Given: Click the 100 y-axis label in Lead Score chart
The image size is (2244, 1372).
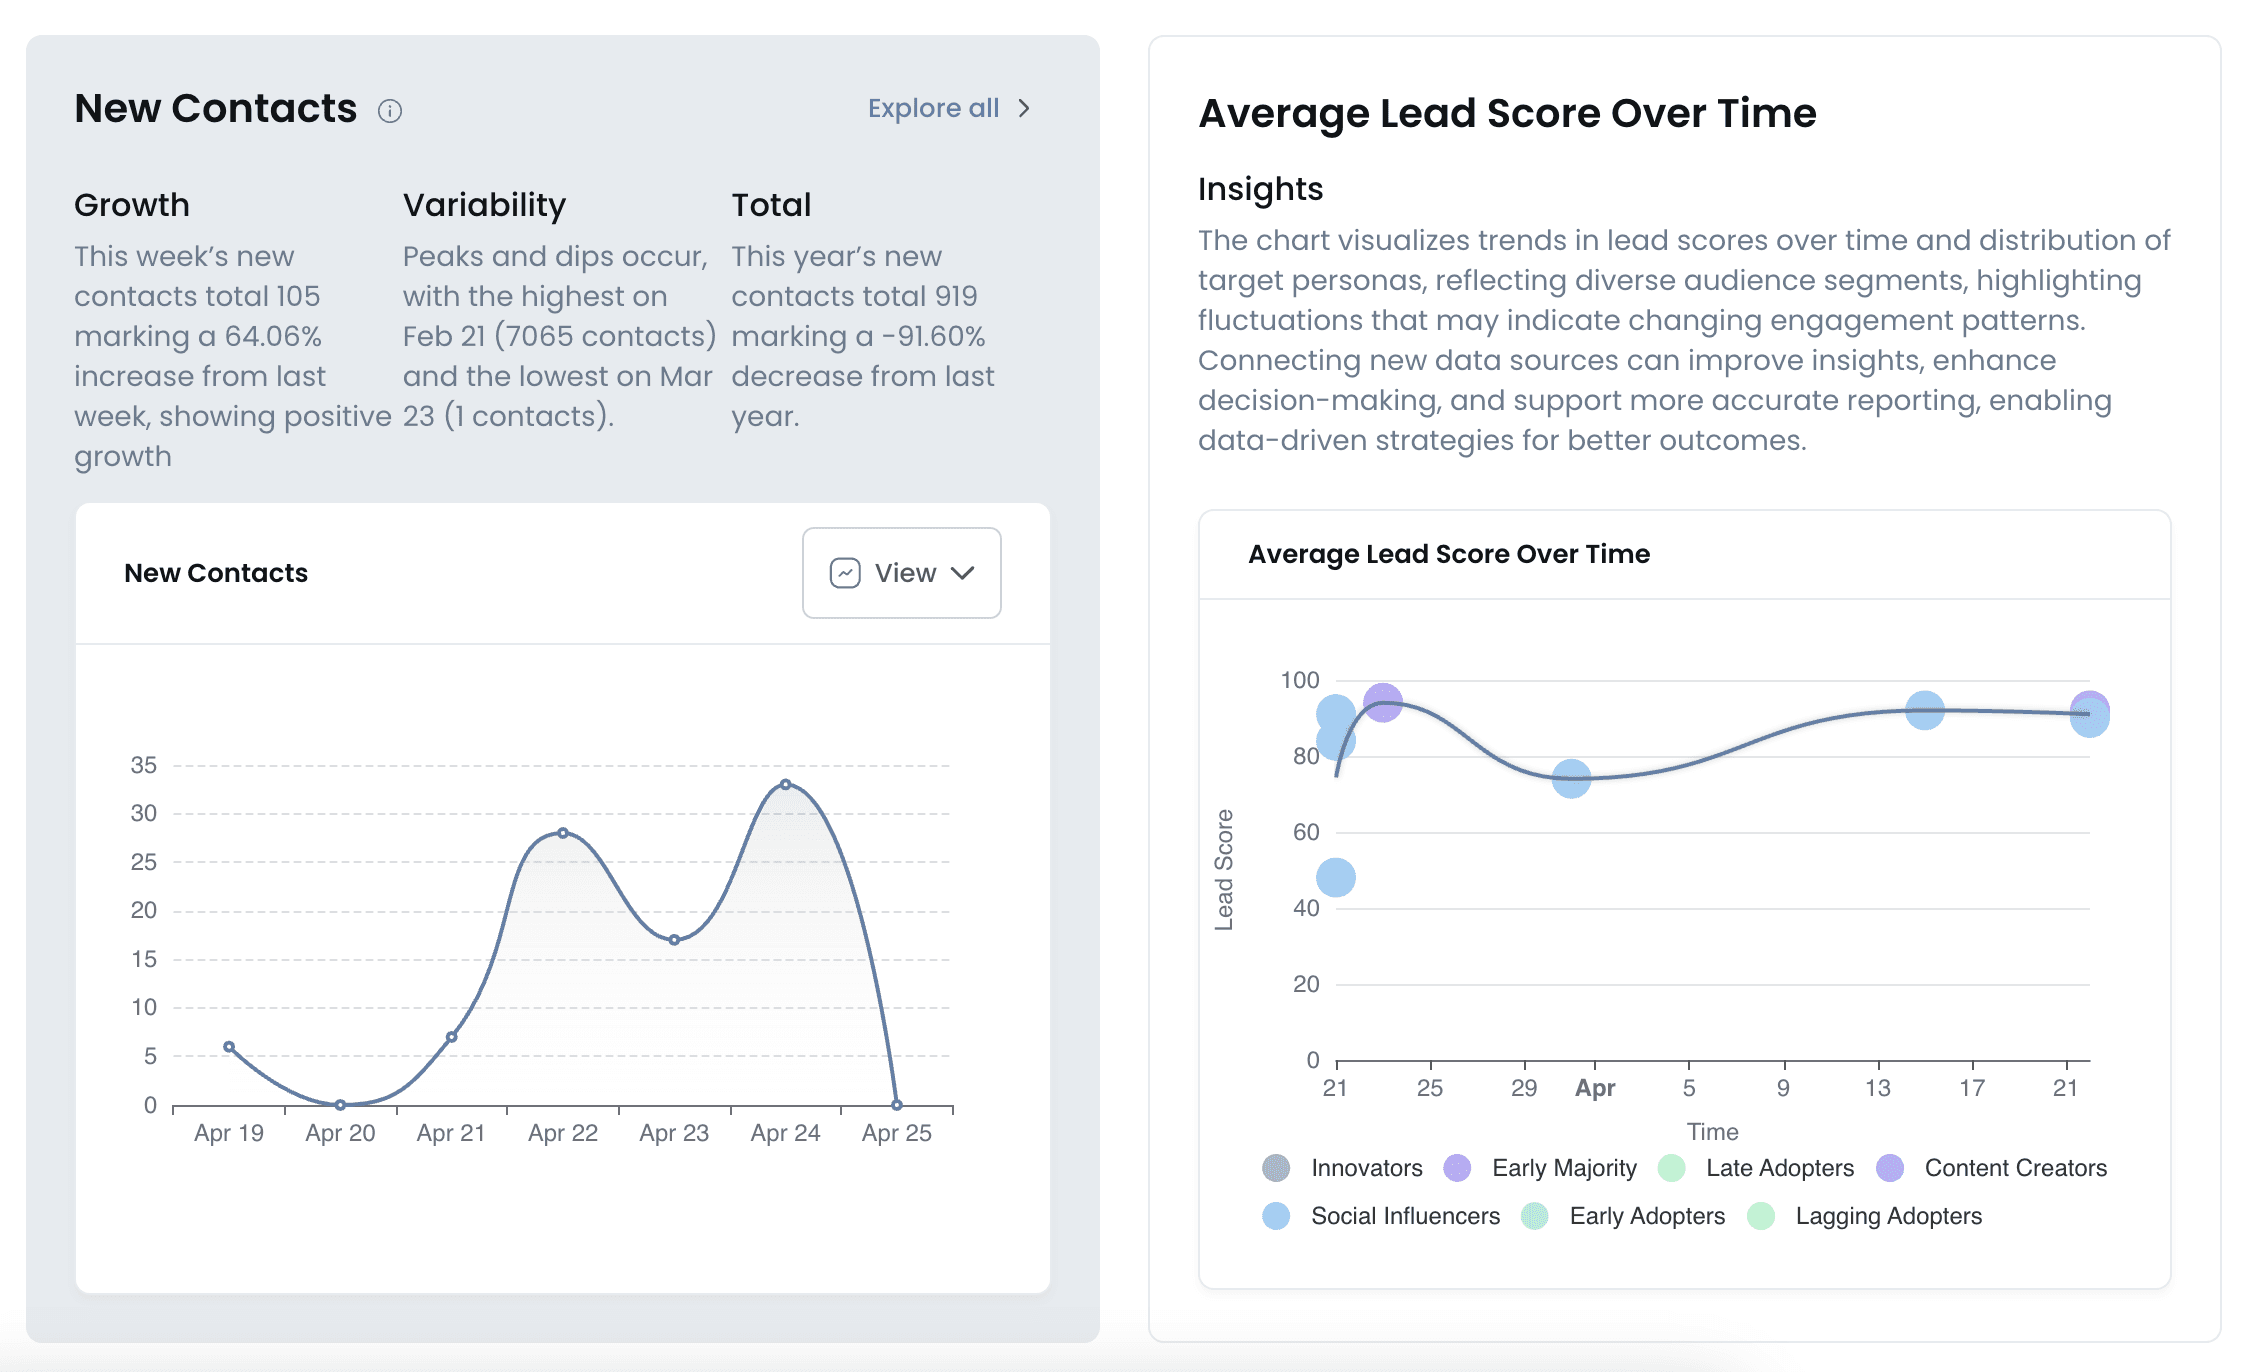Looking at the screenshot, I should 1300,680.
